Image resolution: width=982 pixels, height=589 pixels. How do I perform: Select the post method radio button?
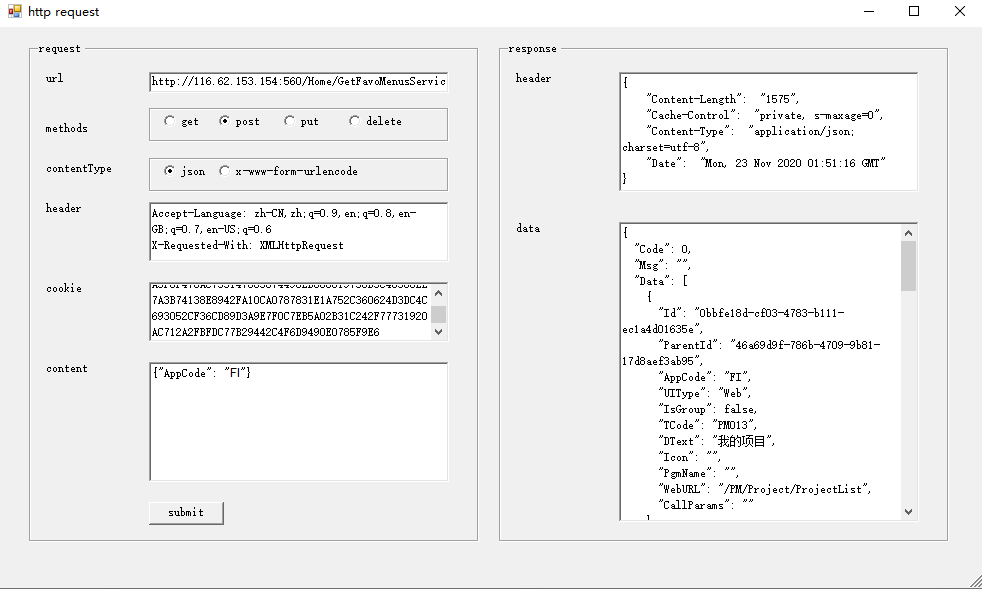tap(225, 121)
